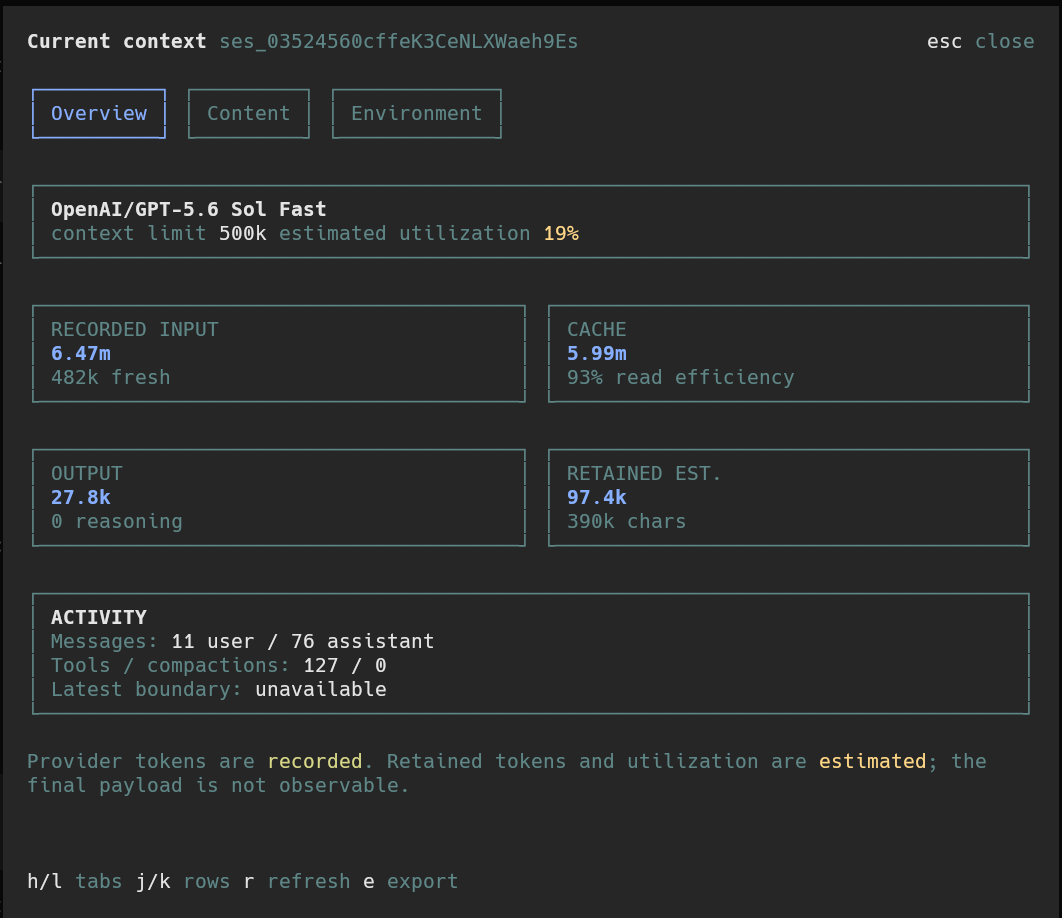The width and height of the screenshot is (1062, 918).
Task: Click the Current context title
Action: tap(116, 41)
